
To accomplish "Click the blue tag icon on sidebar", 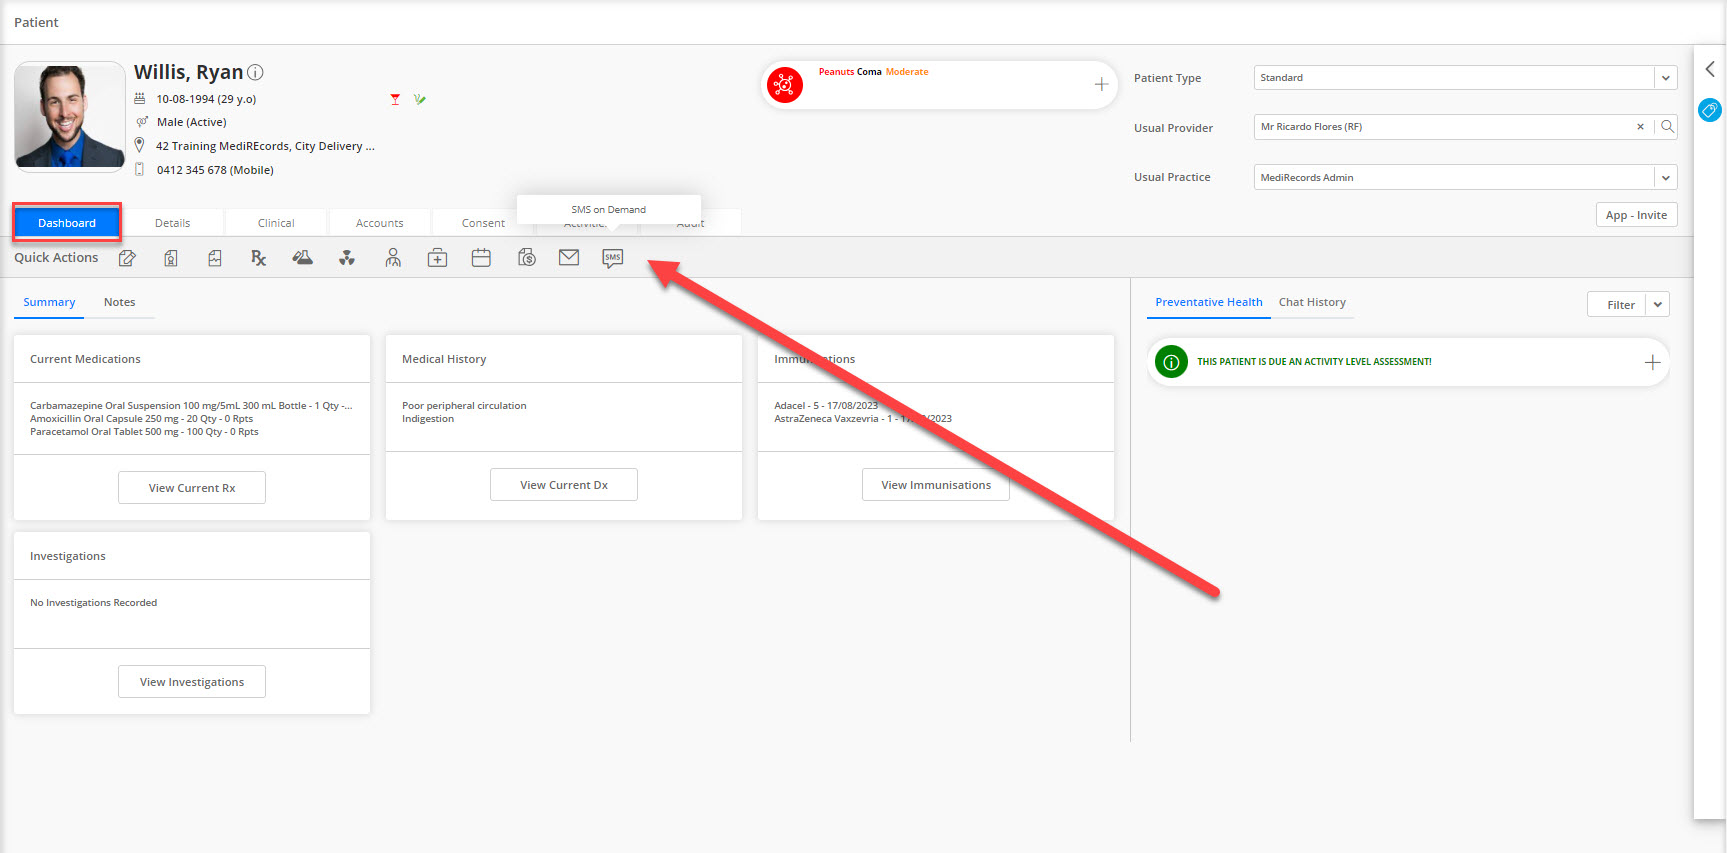I will tap(1710, 110).
